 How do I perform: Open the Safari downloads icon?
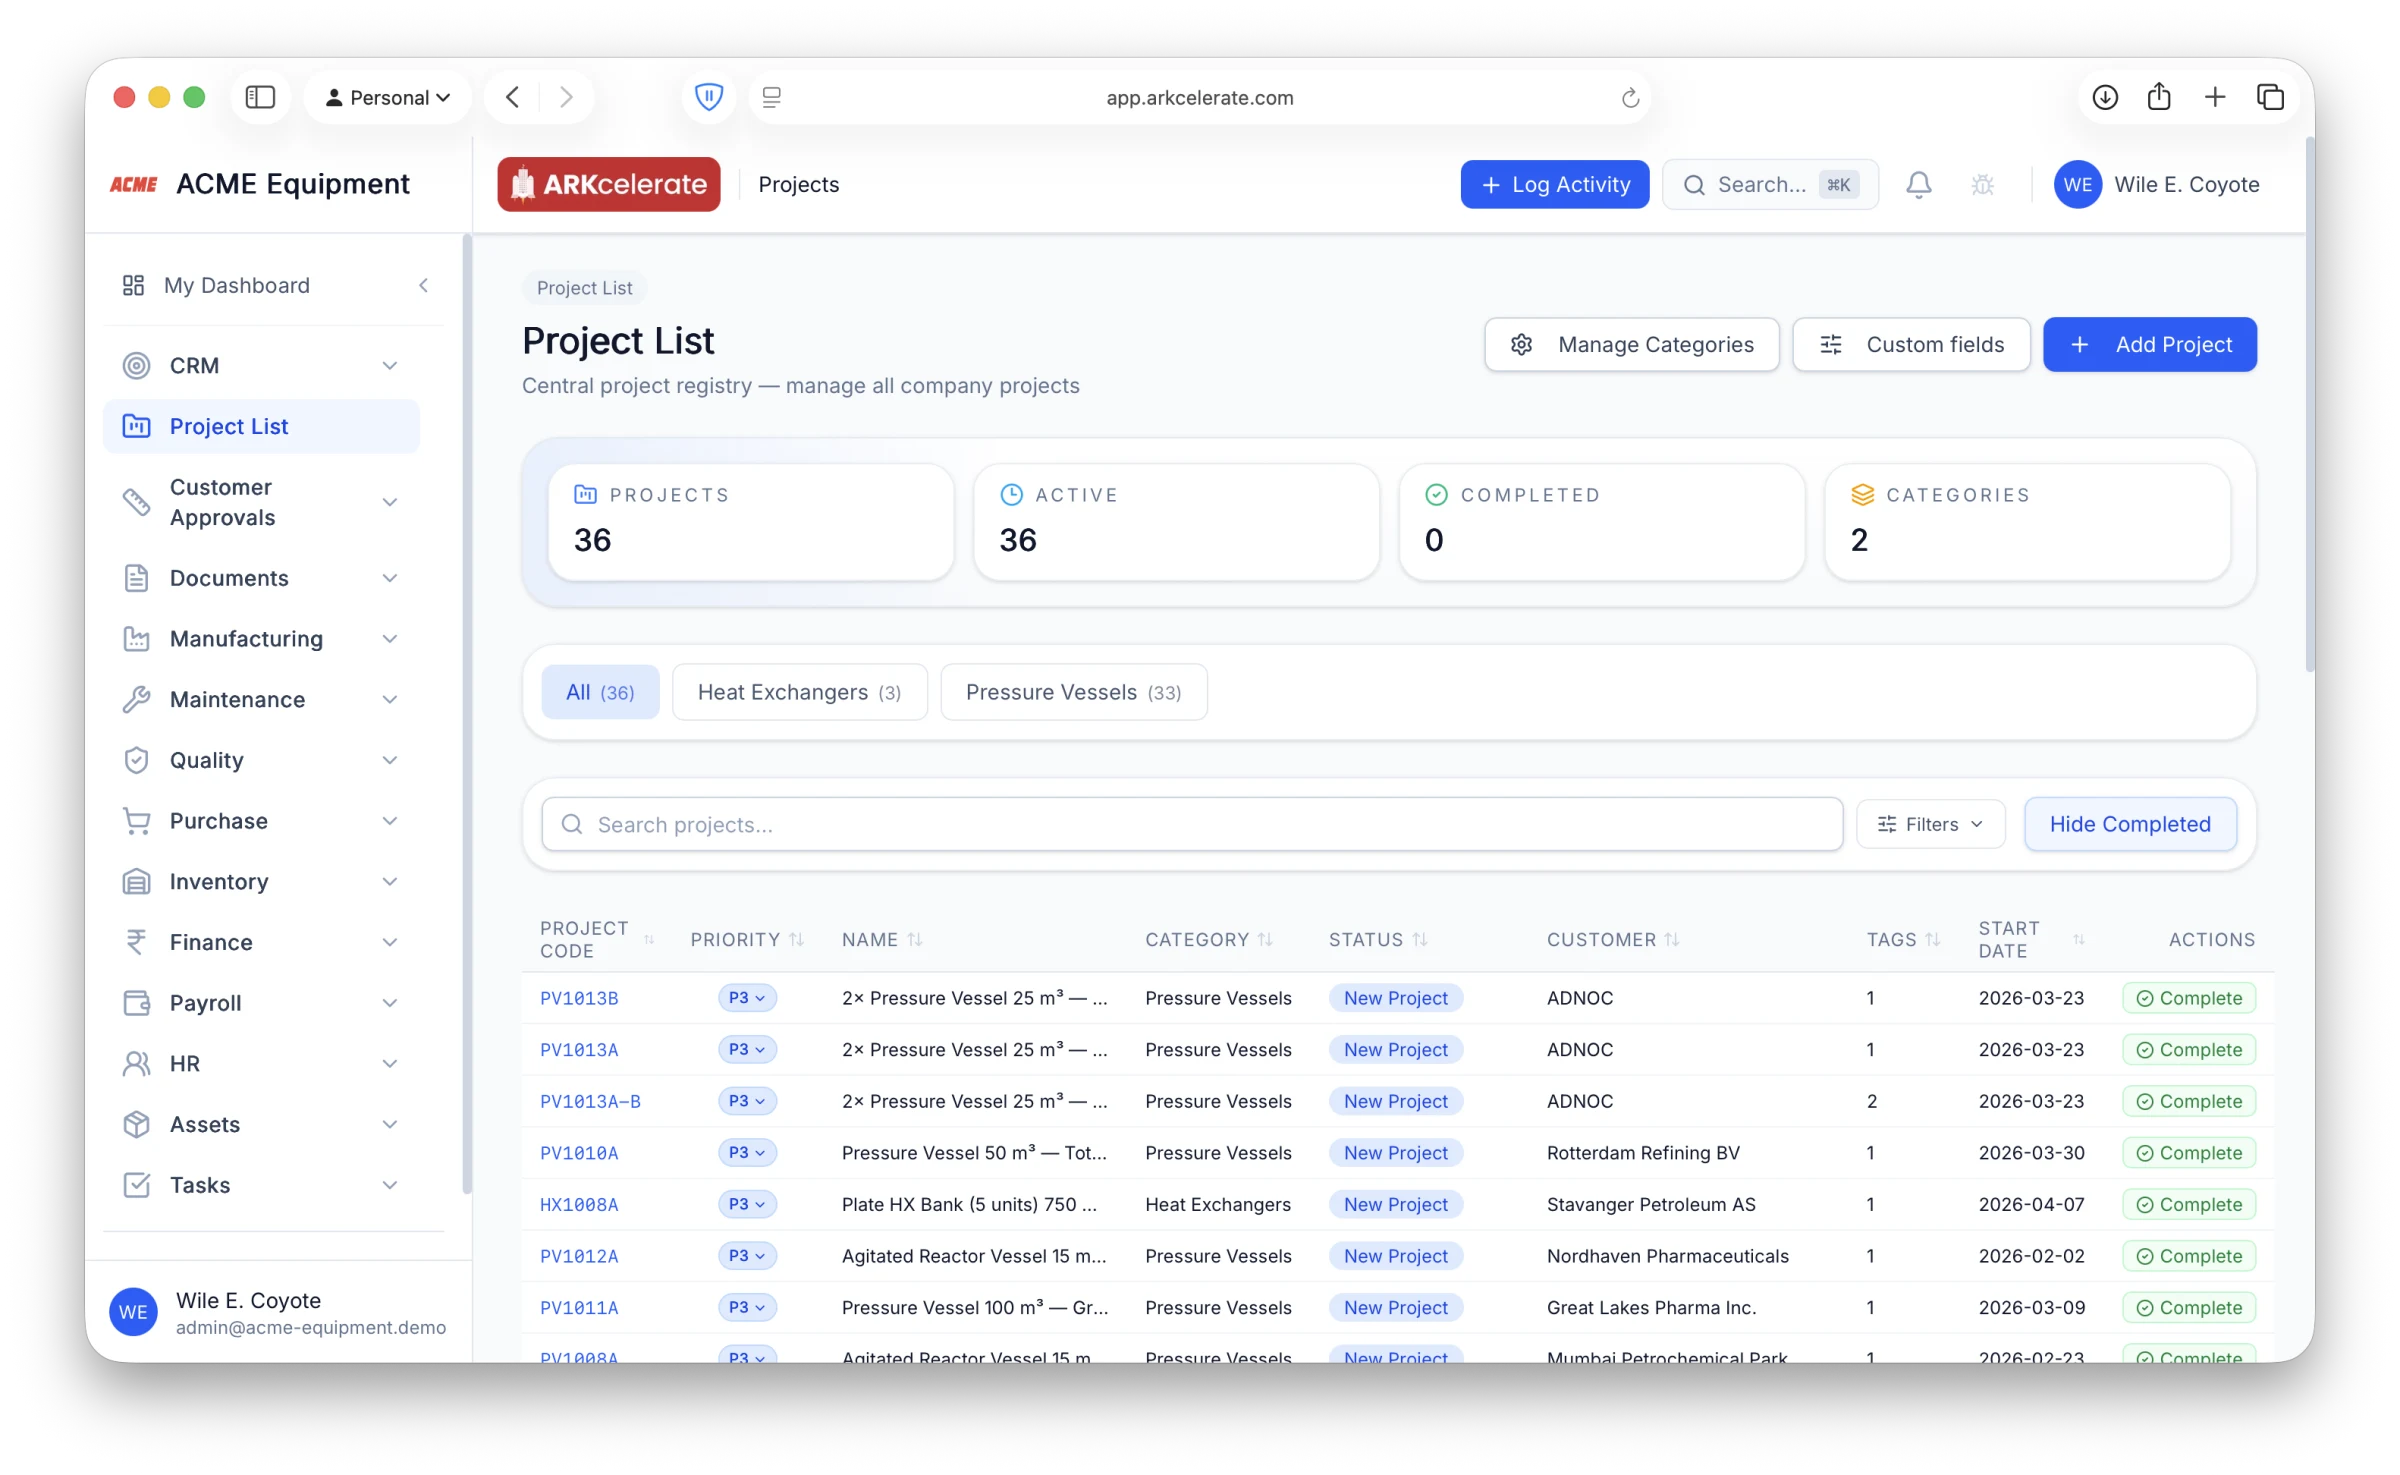click(x=2105, y=97)
